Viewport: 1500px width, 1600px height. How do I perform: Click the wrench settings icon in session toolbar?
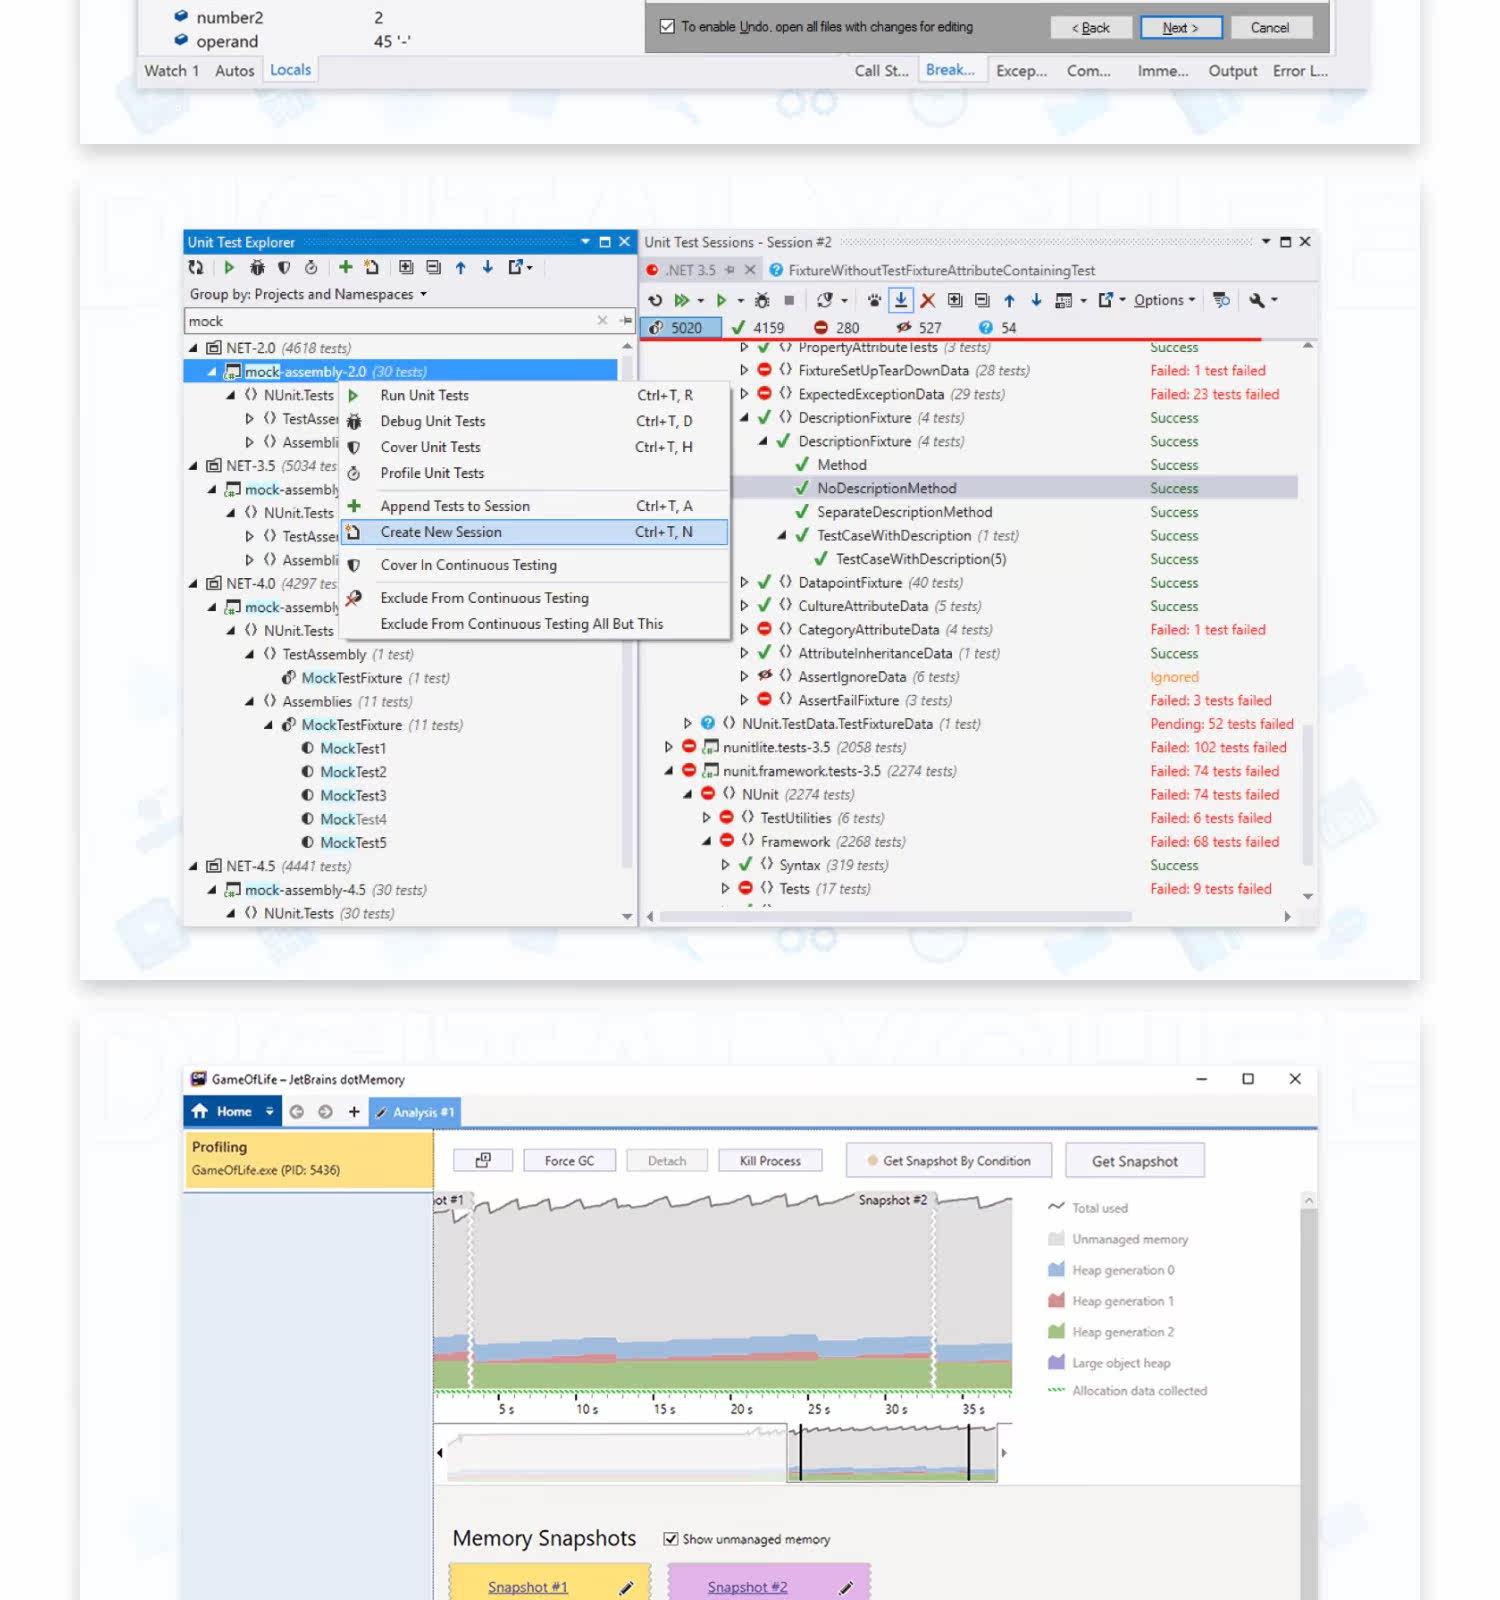[1257, 300]
